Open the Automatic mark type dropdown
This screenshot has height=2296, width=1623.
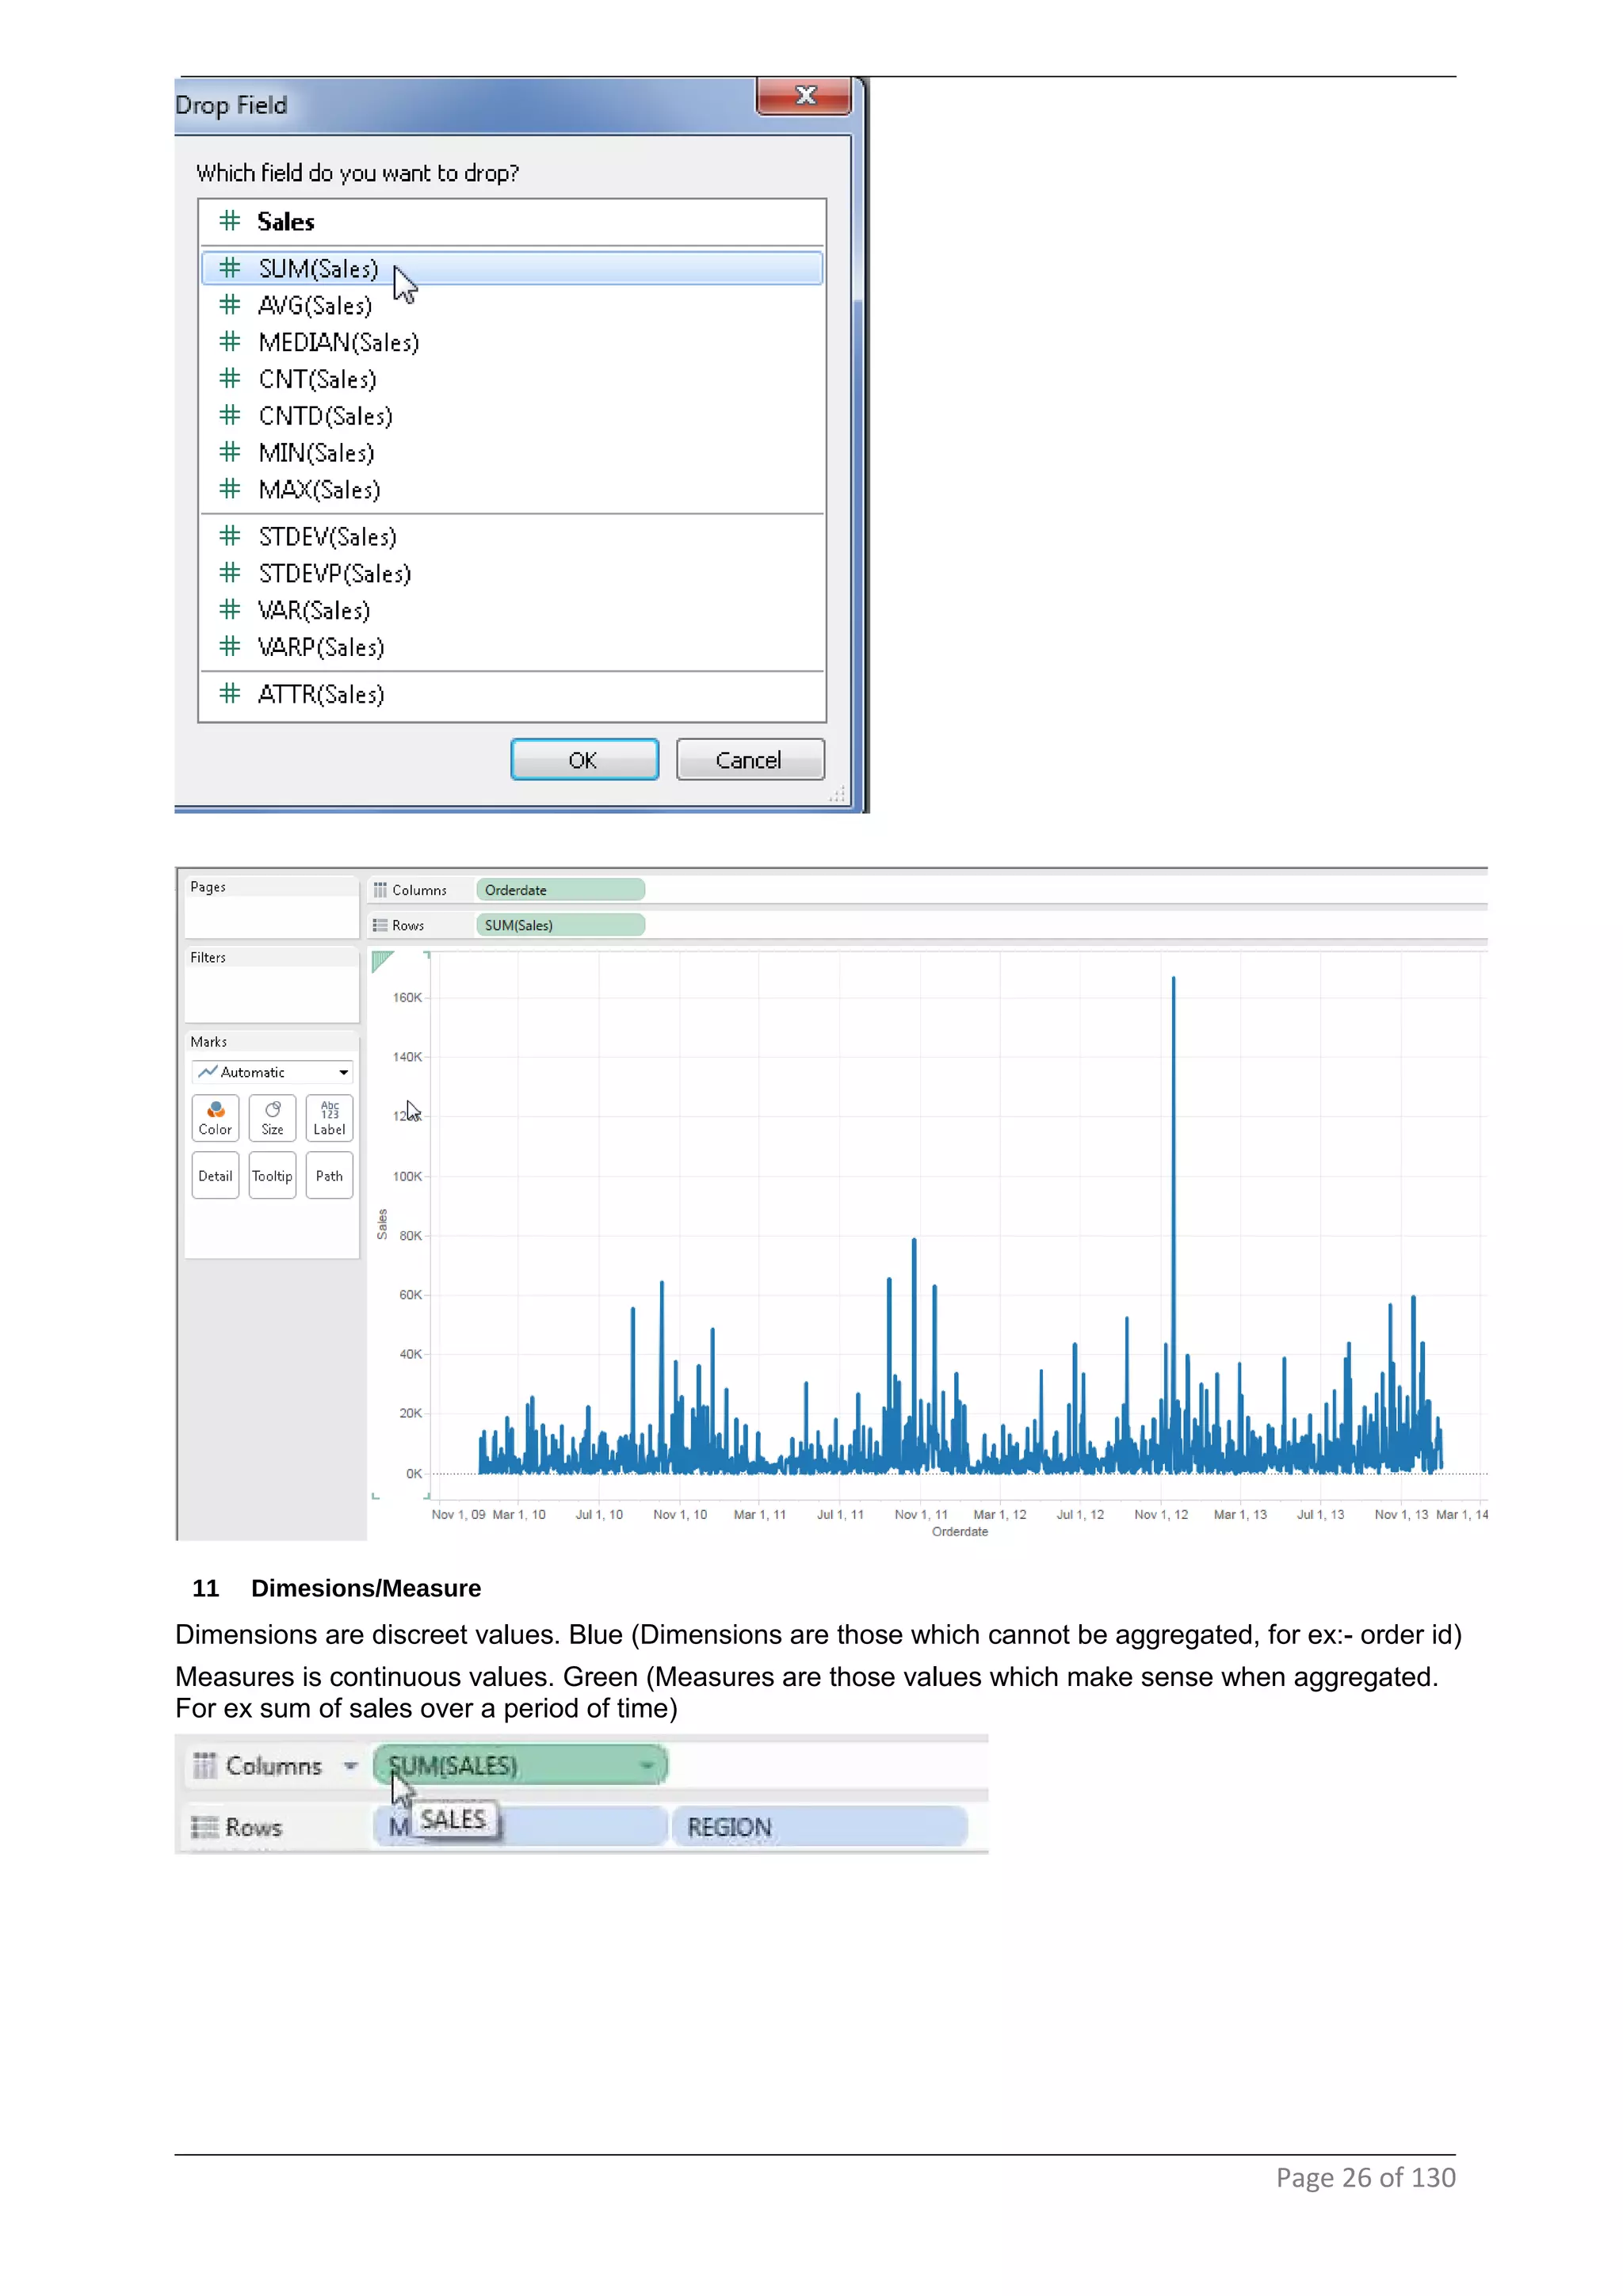pyautogui.click(x=343, y=1072)
